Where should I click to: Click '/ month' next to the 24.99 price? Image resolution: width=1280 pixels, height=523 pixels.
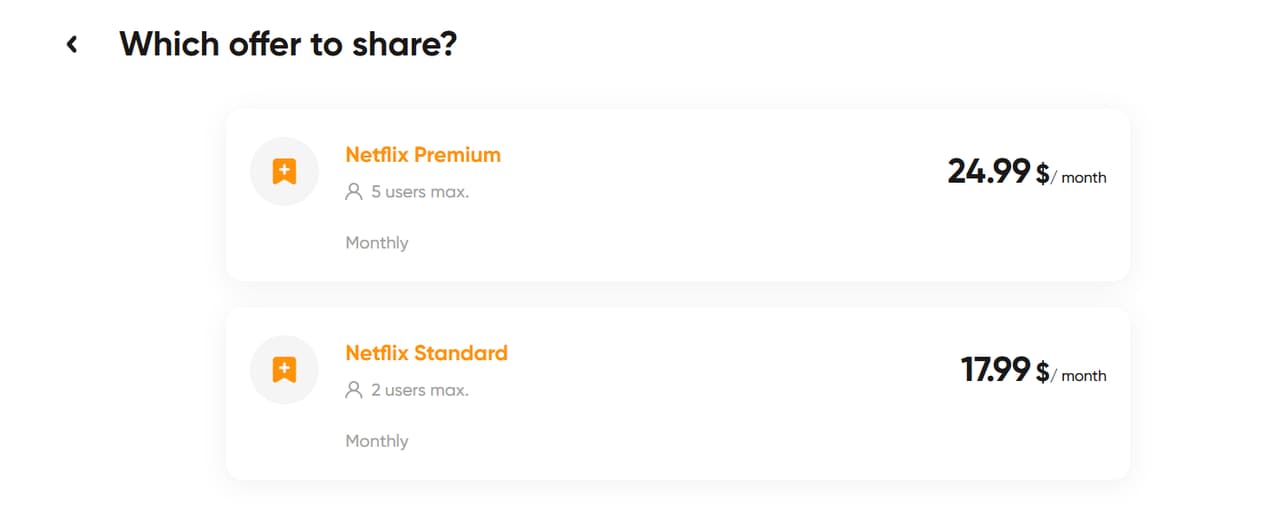click(1080, 178)
